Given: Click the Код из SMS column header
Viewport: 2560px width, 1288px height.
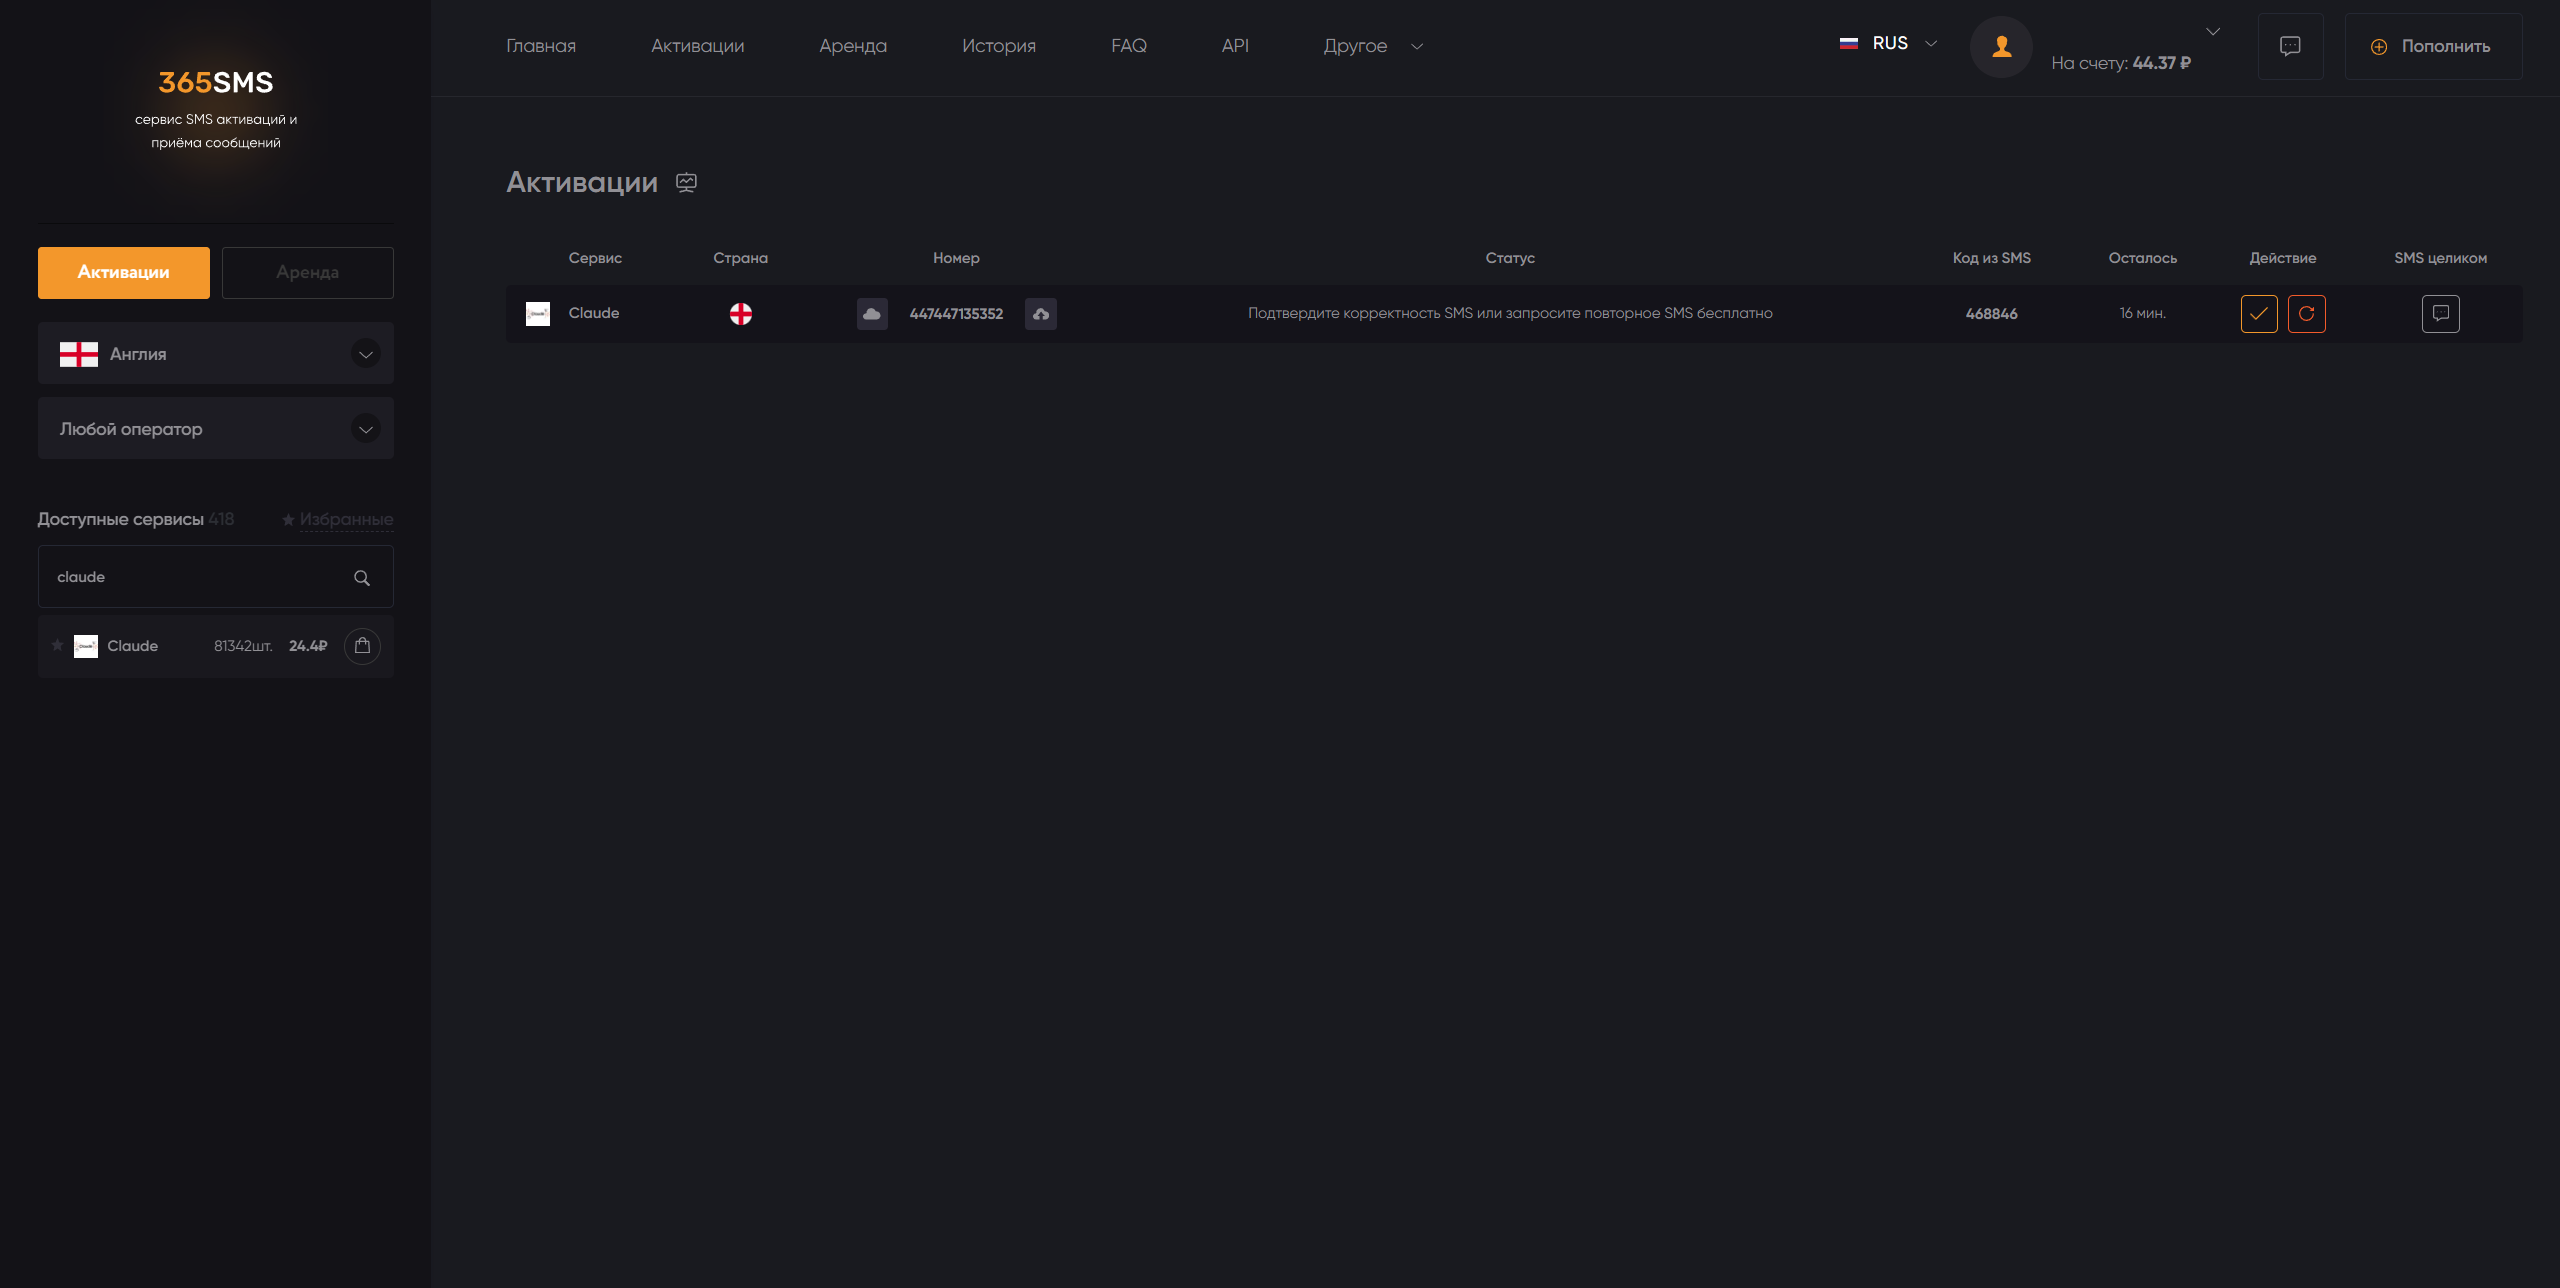Looking at the screenshot, I should tap(1992, 258).
